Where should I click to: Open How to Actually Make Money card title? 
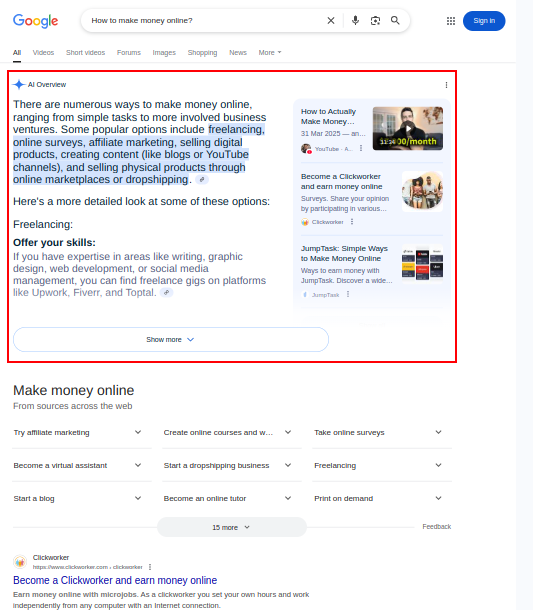(x=328, y=117)
